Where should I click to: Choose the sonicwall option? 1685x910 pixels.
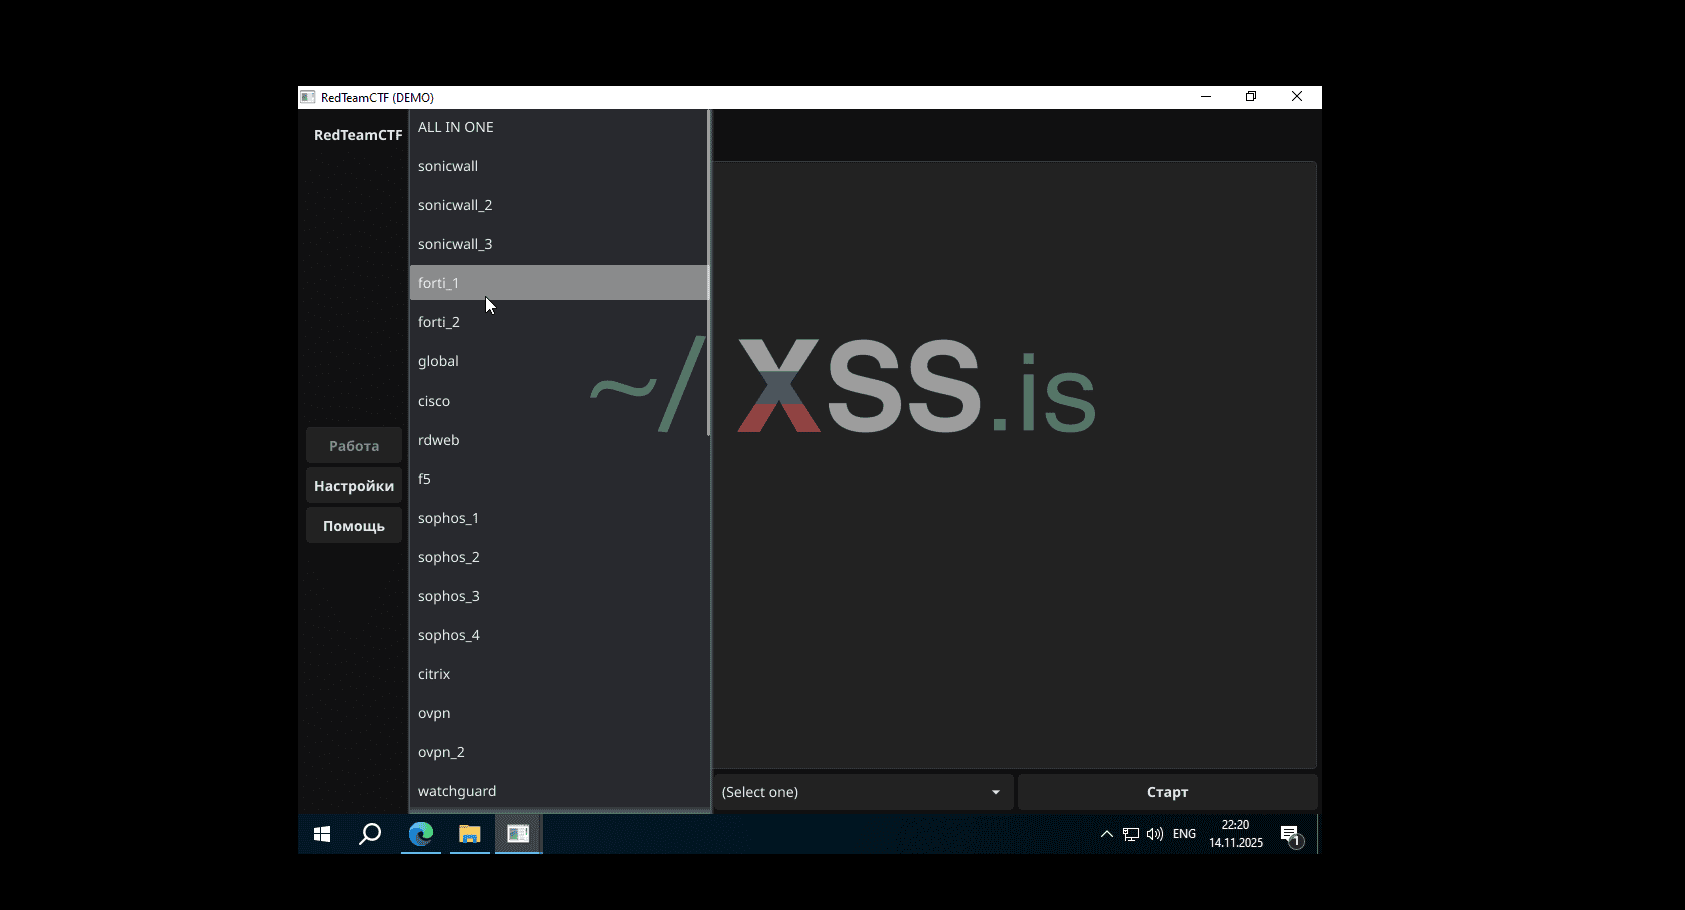(558, 166)
